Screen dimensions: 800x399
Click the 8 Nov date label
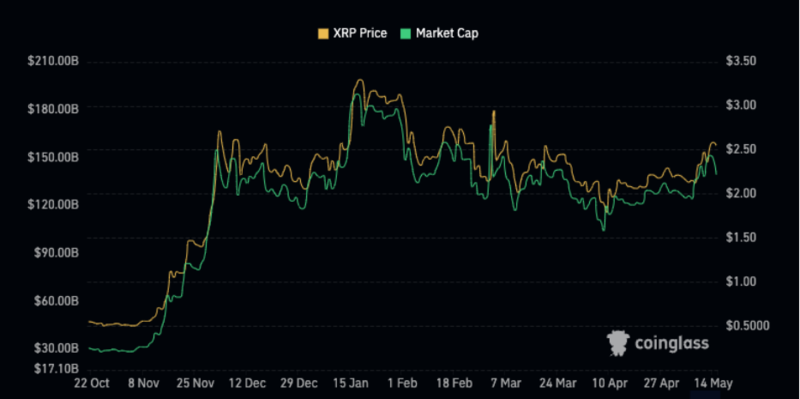144,383
